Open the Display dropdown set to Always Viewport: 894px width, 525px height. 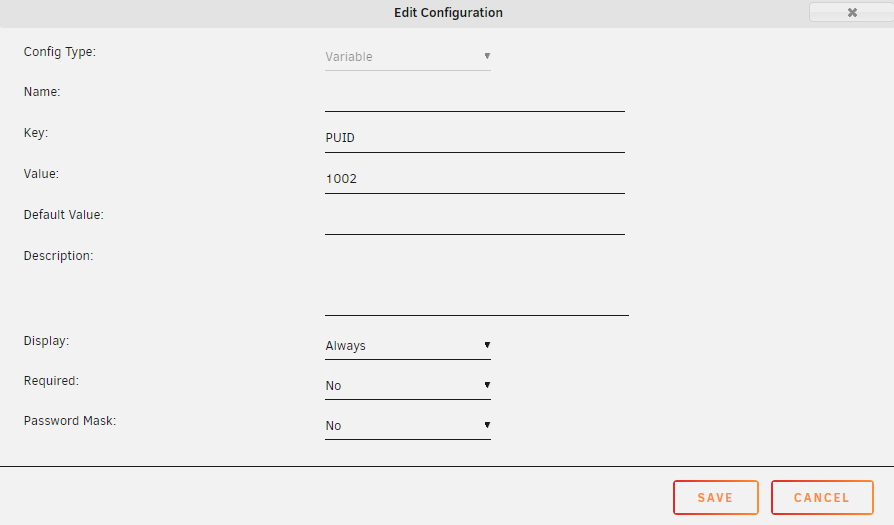[408, 346]
